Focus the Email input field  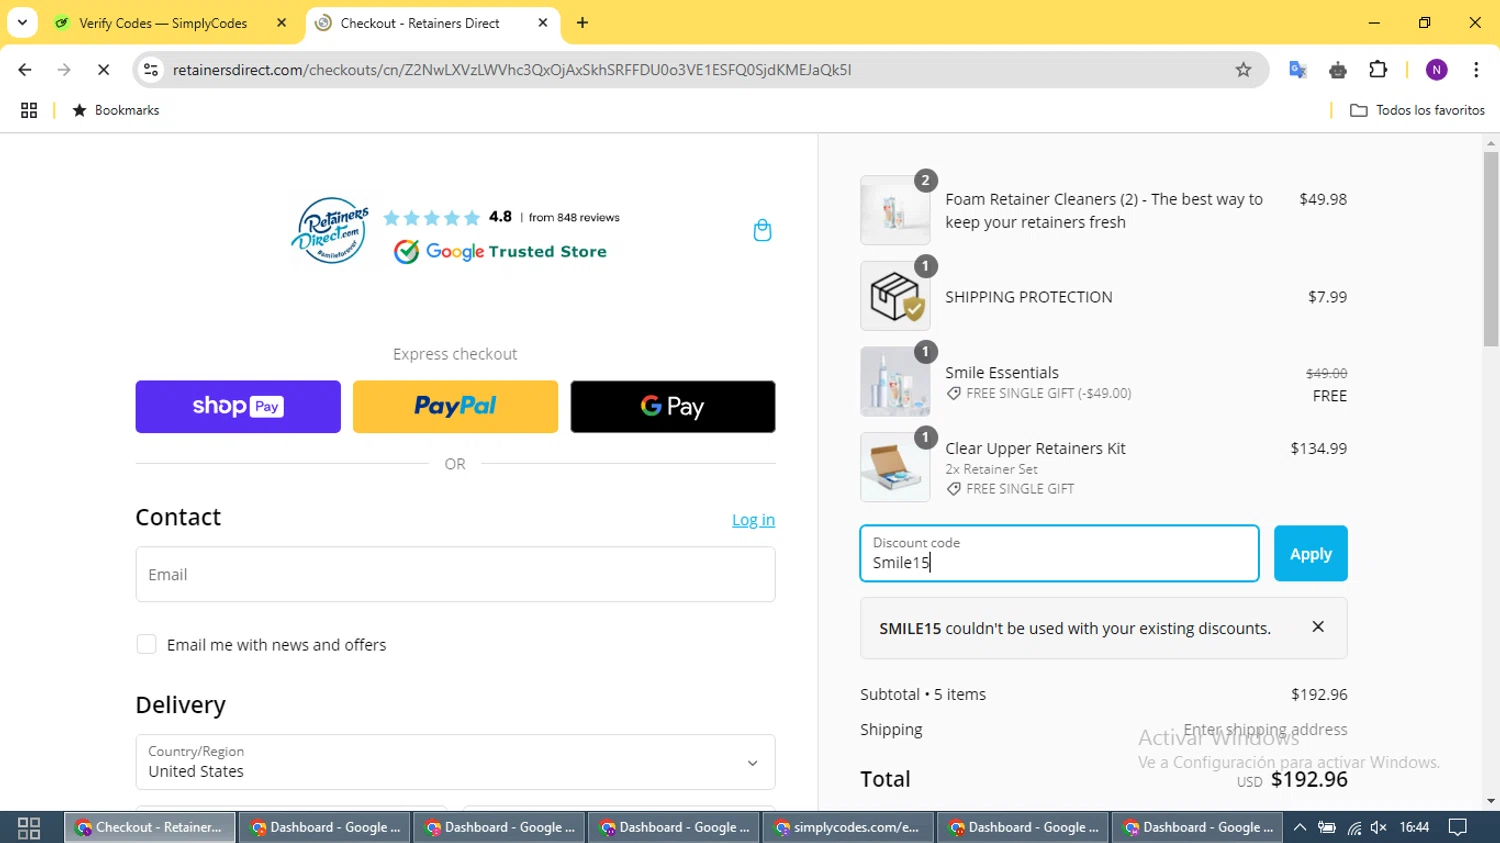click(455, 574)
